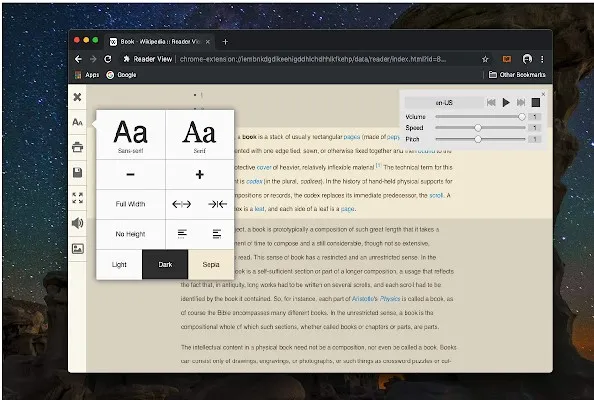Choose the Sans-serif font option
This screenshot has height=400, width=594.
[130, 135]
